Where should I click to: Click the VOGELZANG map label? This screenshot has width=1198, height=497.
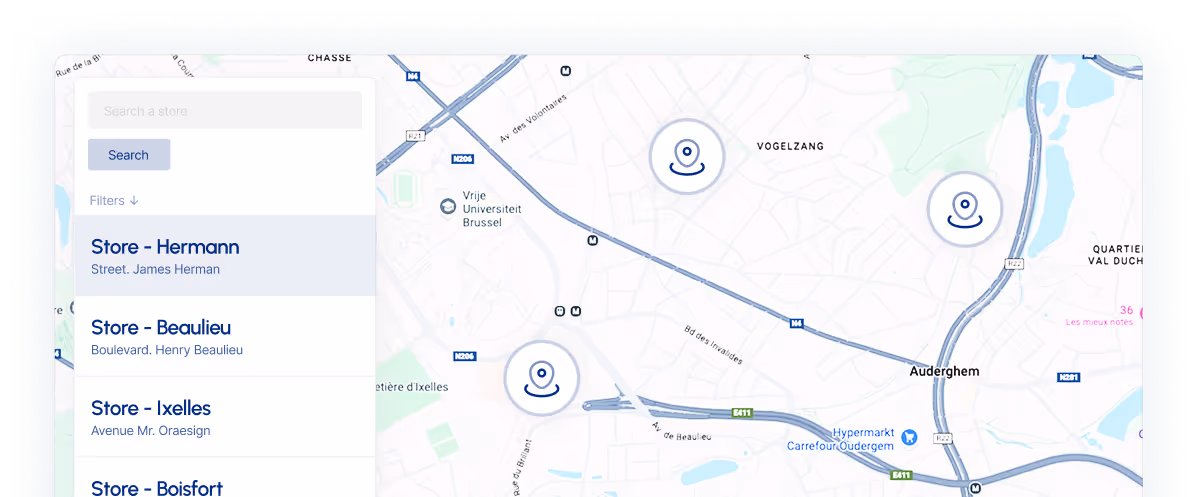(x=790, y=146)
